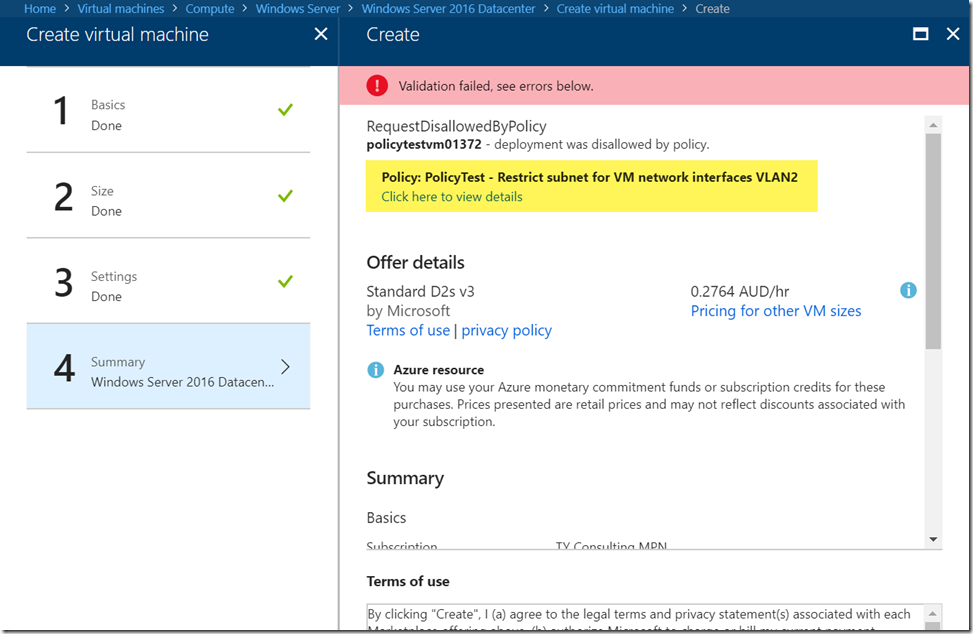Select step 4 Summary
The image size is (973, 634).
168,367
